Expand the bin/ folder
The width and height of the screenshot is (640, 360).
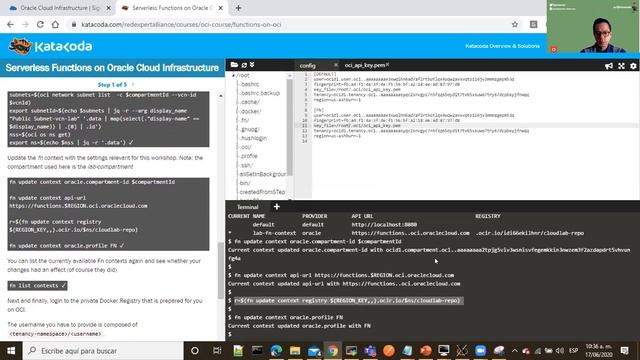245,183
